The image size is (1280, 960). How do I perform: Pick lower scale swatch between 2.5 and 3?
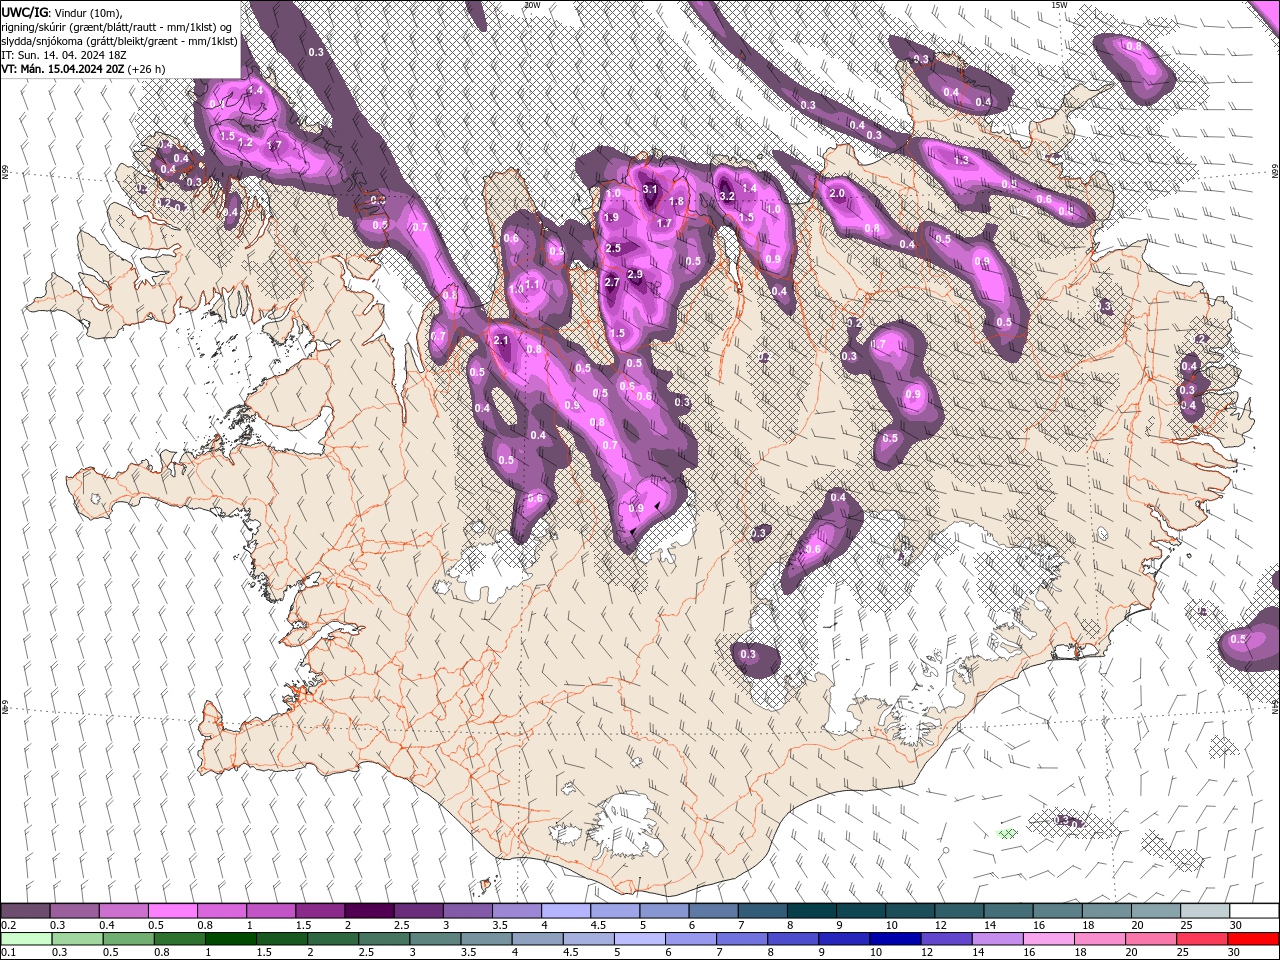coord(384,939)
